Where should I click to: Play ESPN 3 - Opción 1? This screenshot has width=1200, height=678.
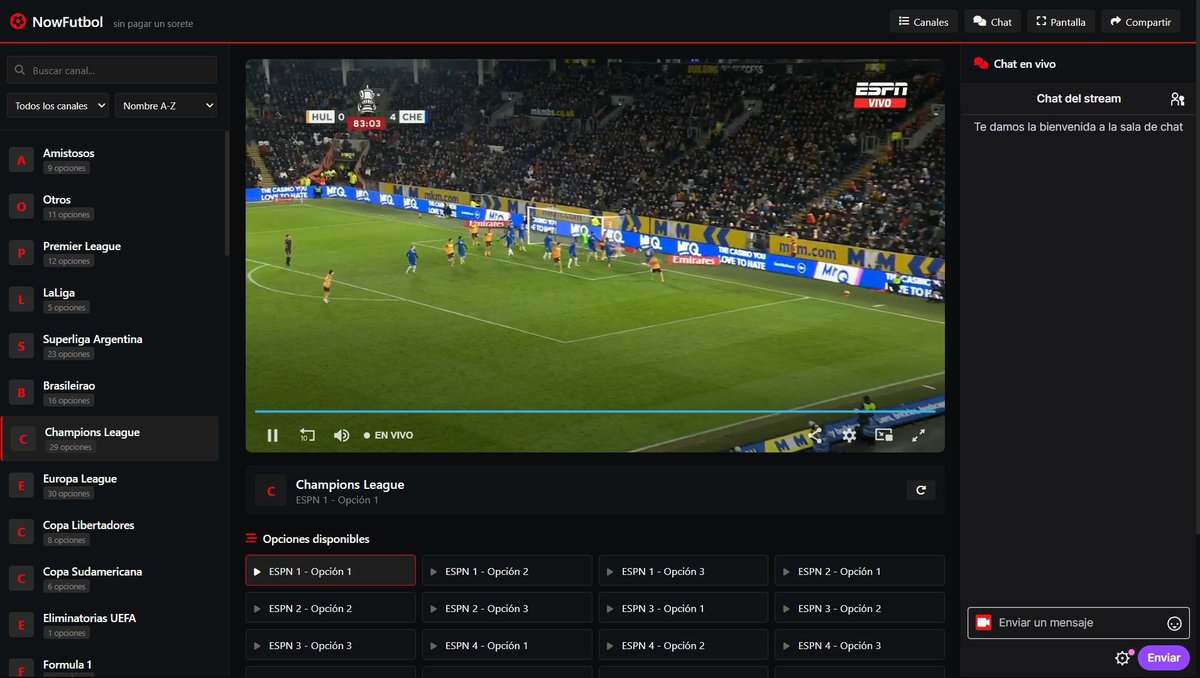(683, 608)
